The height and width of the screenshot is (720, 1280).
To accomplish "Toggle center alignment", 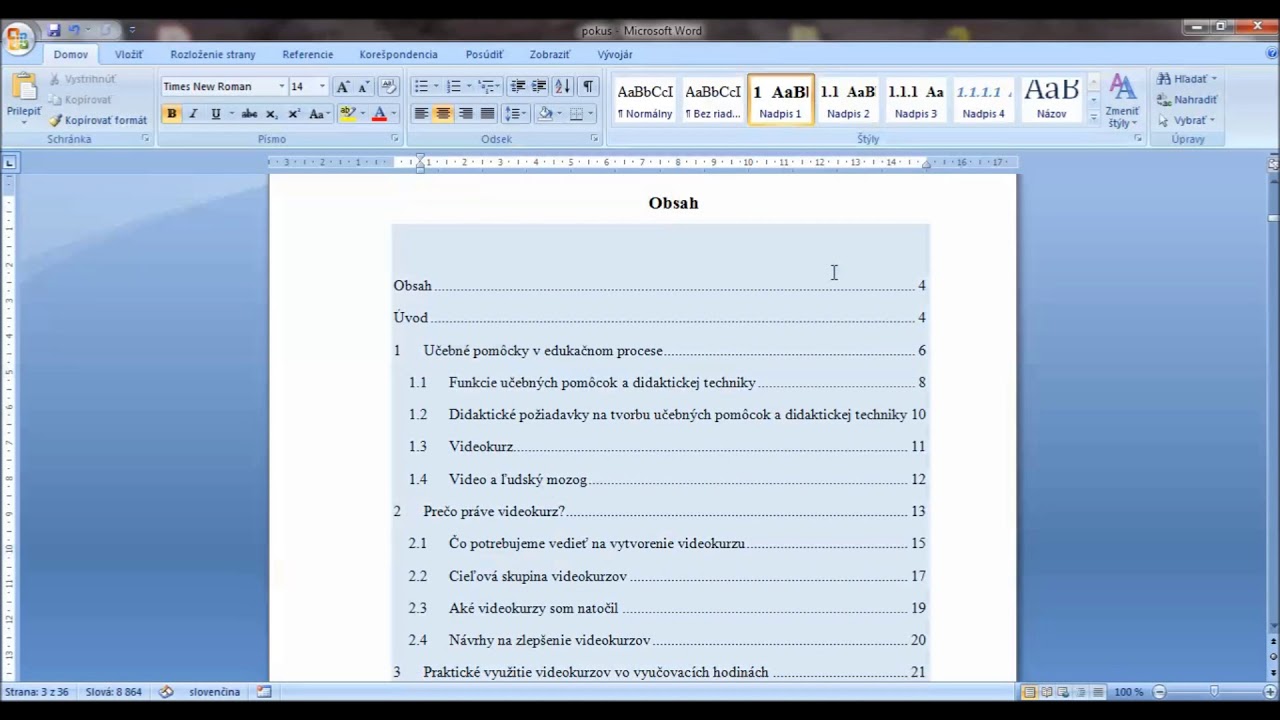I will tap(443, 114).
